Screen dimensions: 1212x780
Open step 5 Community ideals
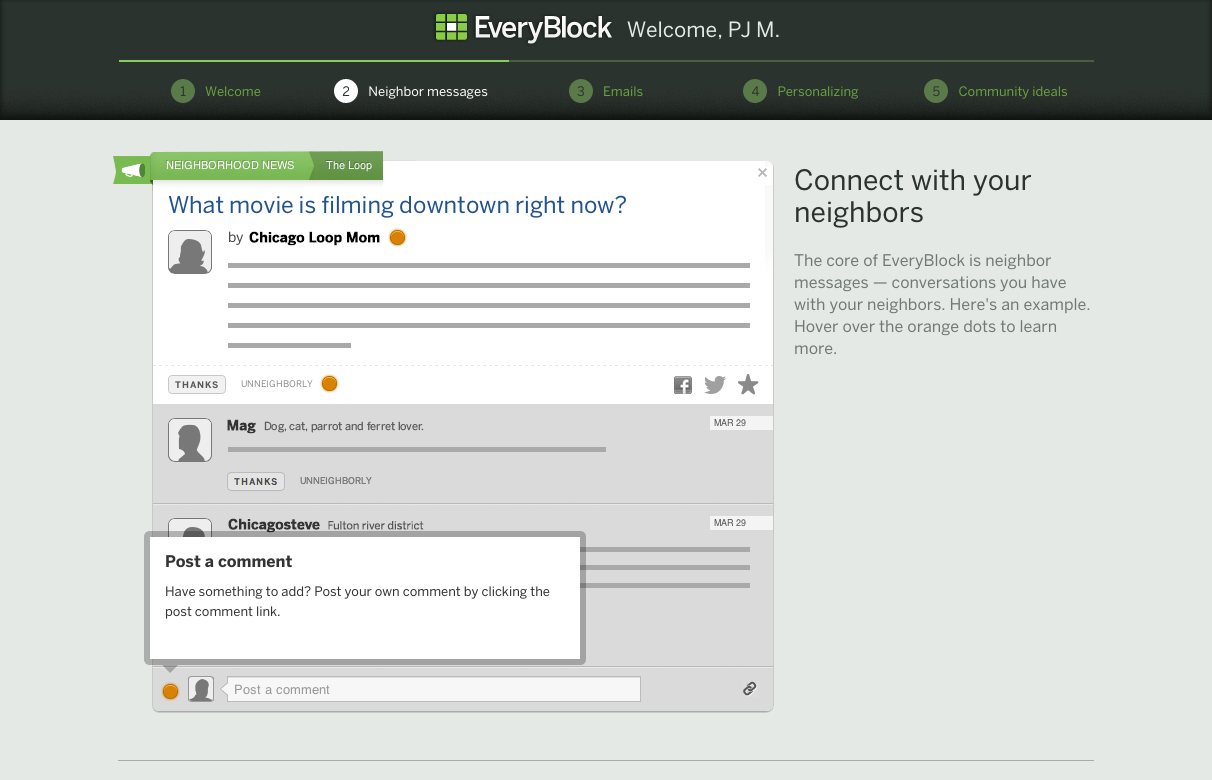(996, 91)
